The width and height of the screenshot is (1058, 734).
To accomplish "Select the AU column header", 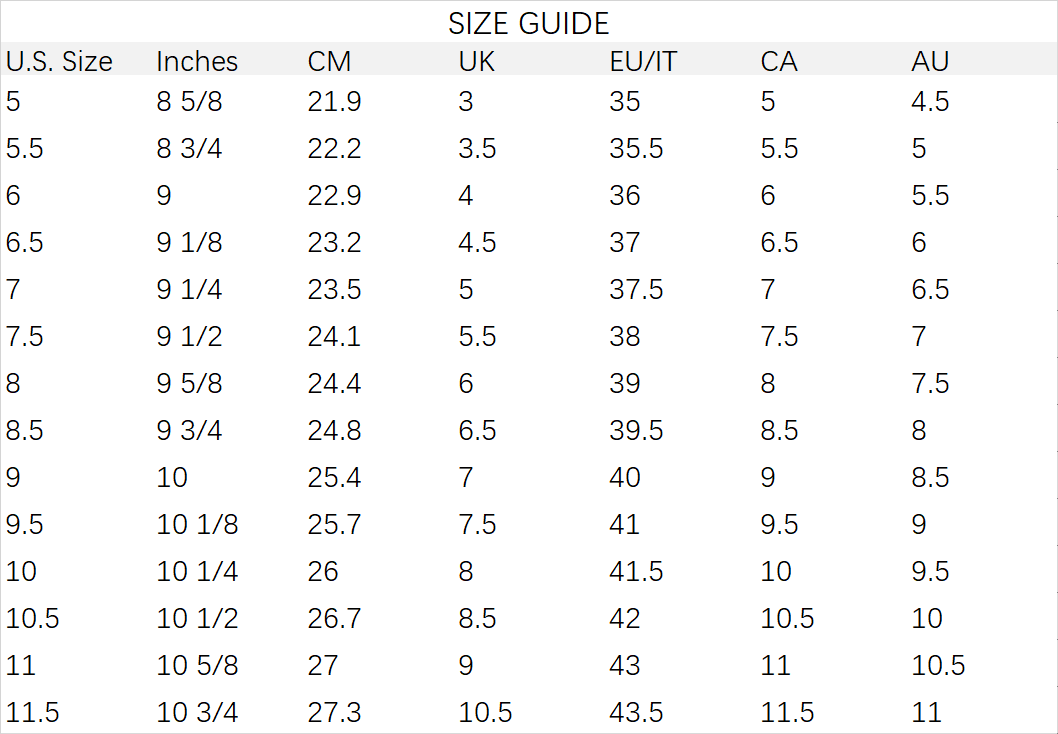I will [930, 61].
